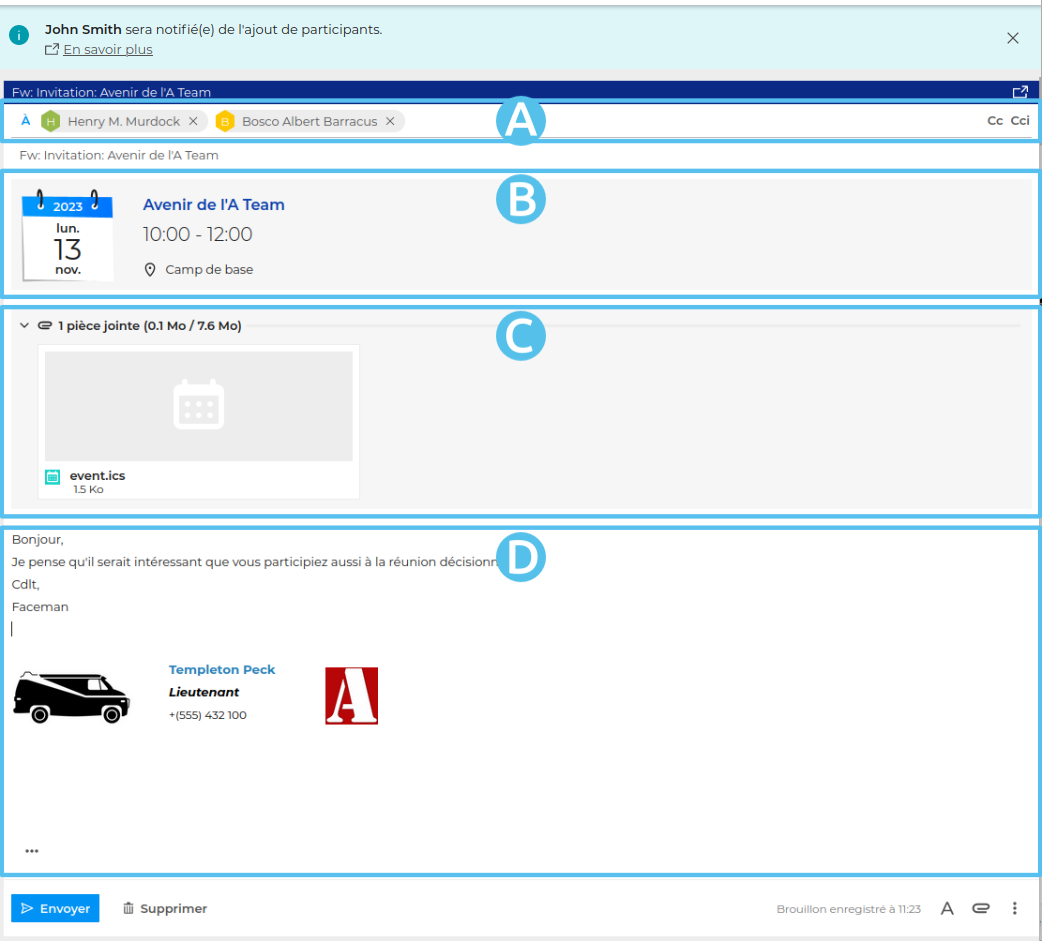1042x941 pixels.
Task: Click the subject field 'Fw: Invitation'
Action: [119, 155]
